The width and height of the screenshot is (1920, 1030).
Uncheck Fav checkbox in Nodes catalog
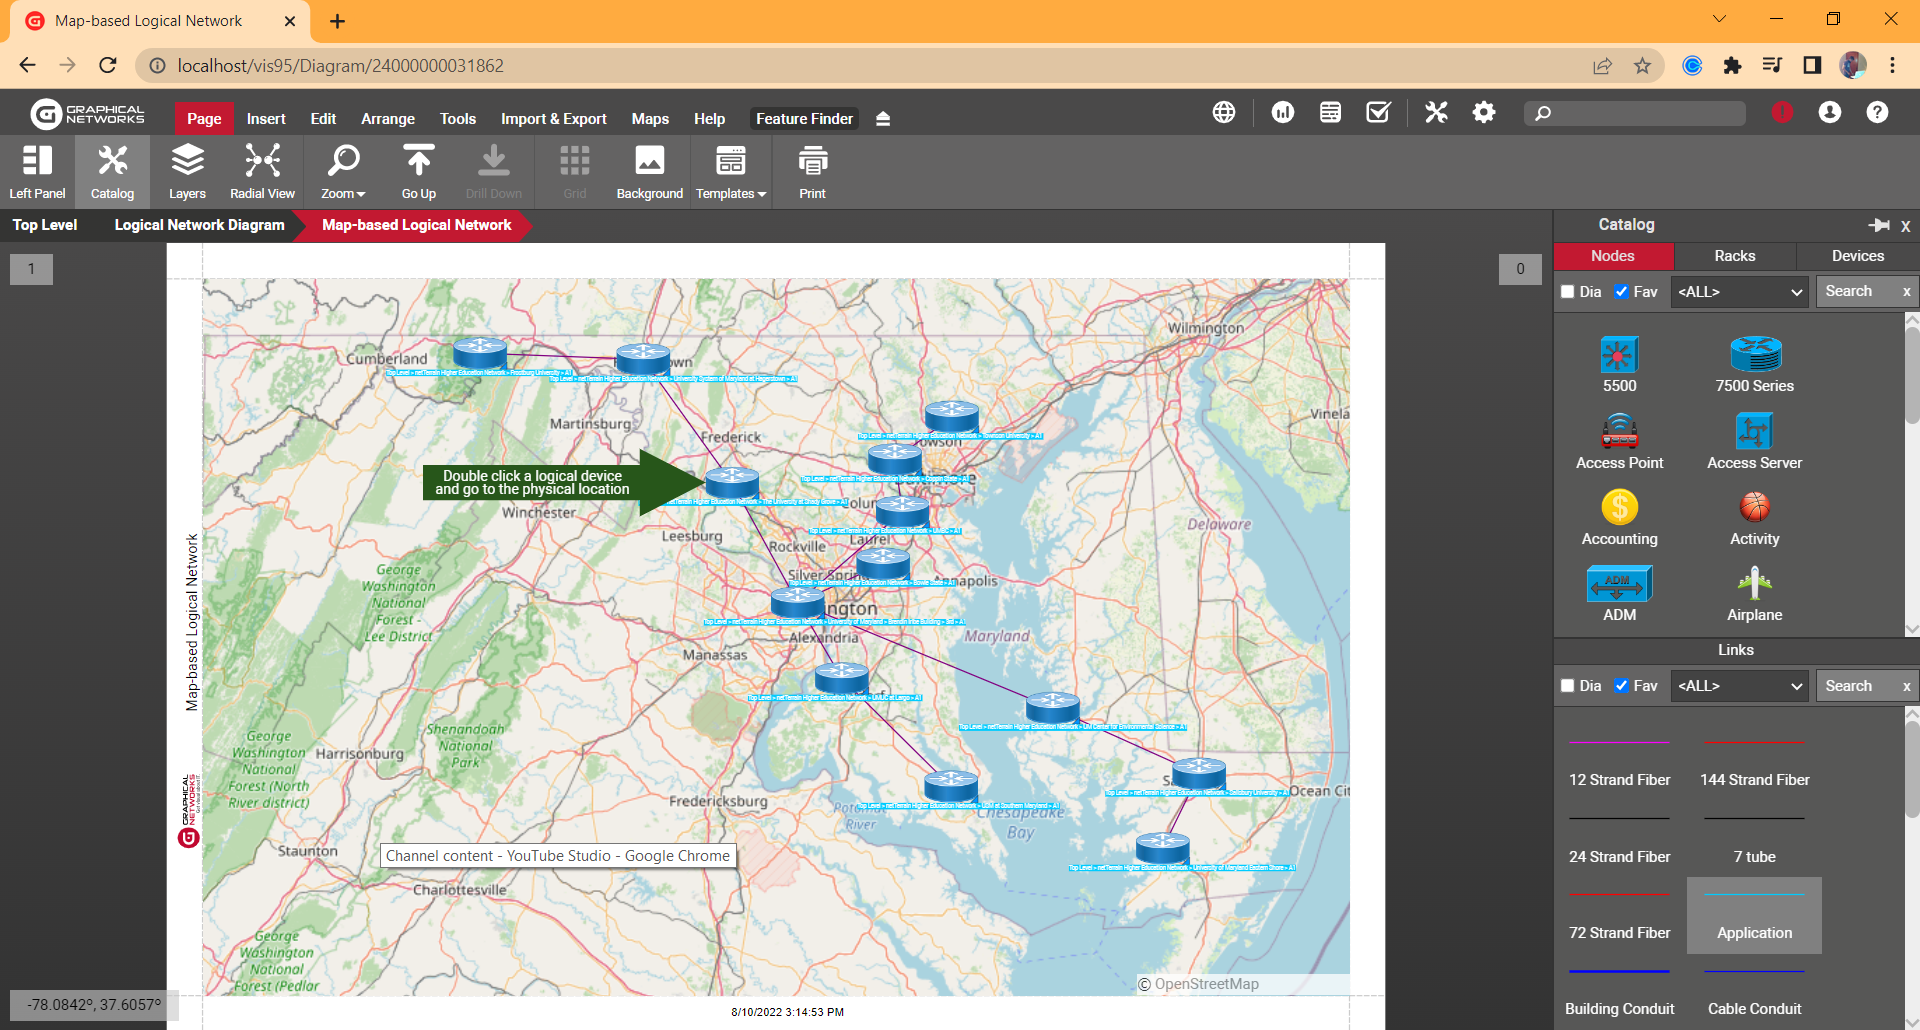(x=1621, y=292)
